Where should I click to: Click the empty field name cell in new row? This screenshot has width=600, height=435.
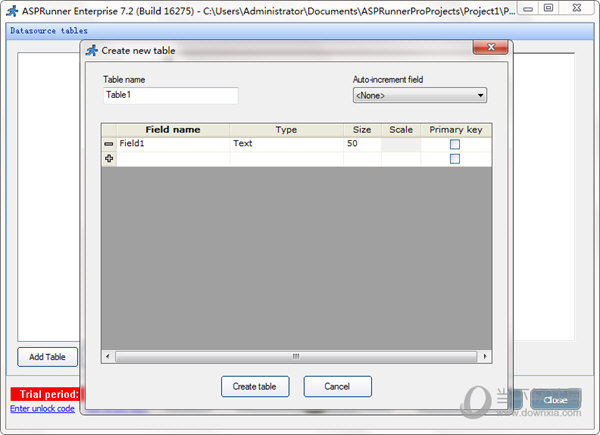173,159
